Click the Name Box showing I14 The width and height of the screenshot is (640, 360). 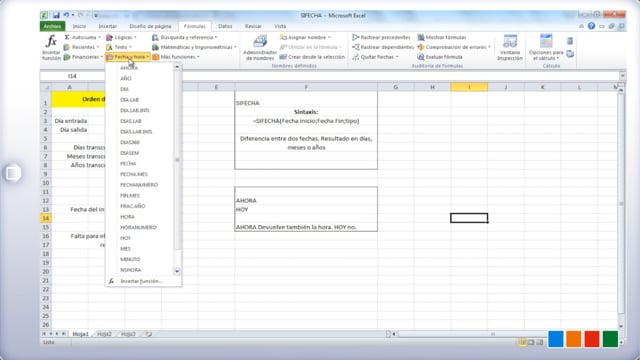(x=72, y=76)
